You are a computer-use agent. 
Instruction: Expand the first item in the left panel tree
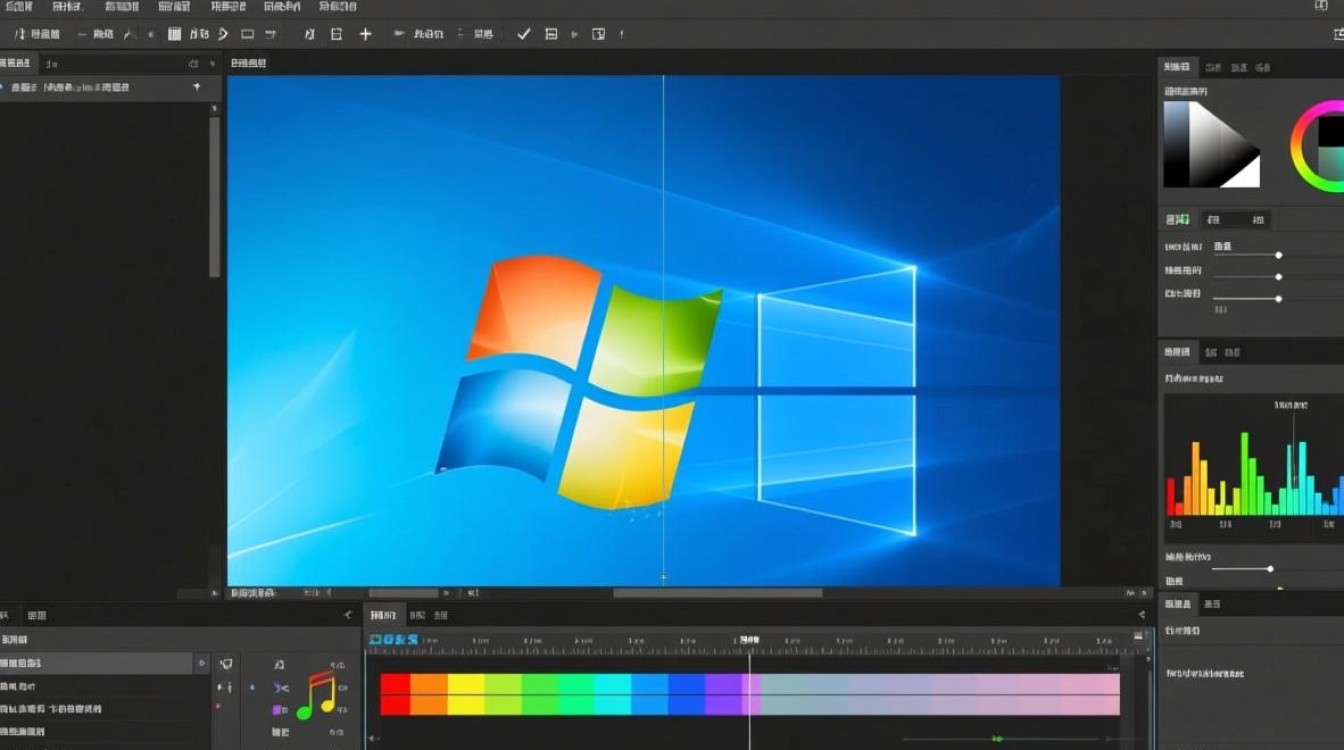(3, 88)
